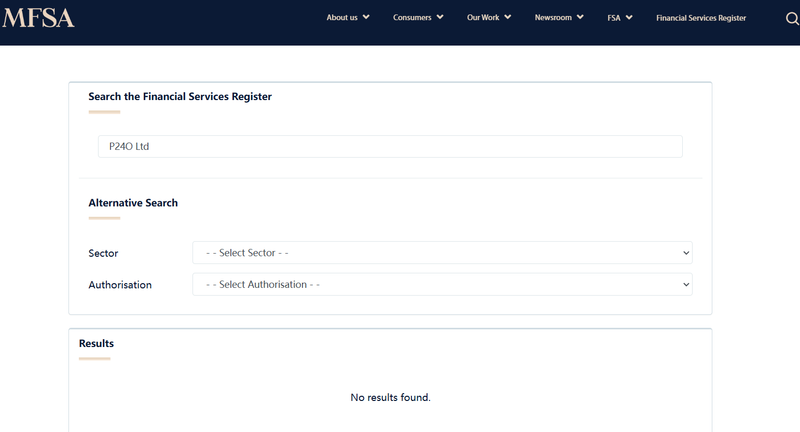Go to MFSA logo homepage
The image size is (800, 432).
click(x=38, y=18)
